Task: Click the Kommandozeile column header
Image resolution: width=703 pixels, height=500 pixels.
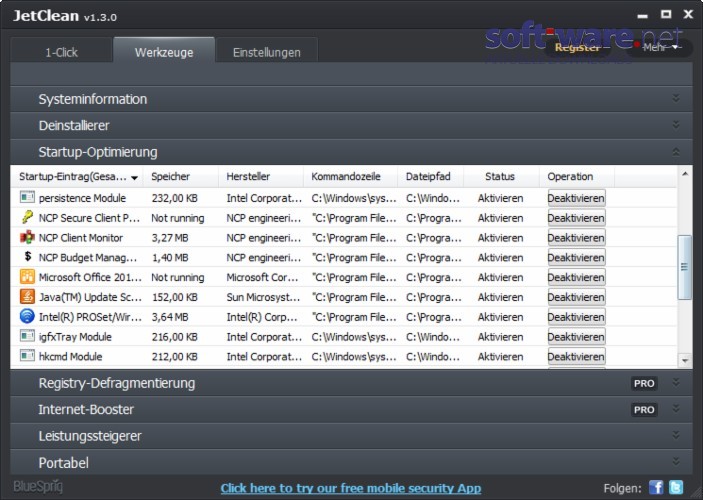Action: coord(351,177)
